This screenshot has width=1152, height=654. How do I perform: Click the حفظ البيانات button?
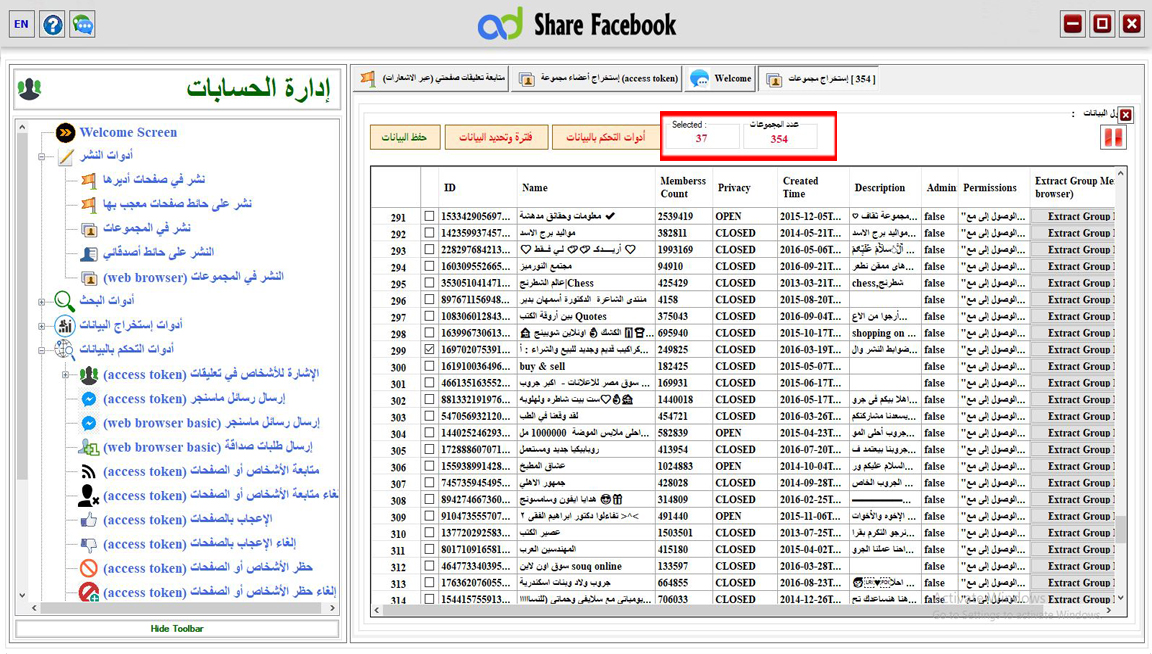[x=404, y=137]
